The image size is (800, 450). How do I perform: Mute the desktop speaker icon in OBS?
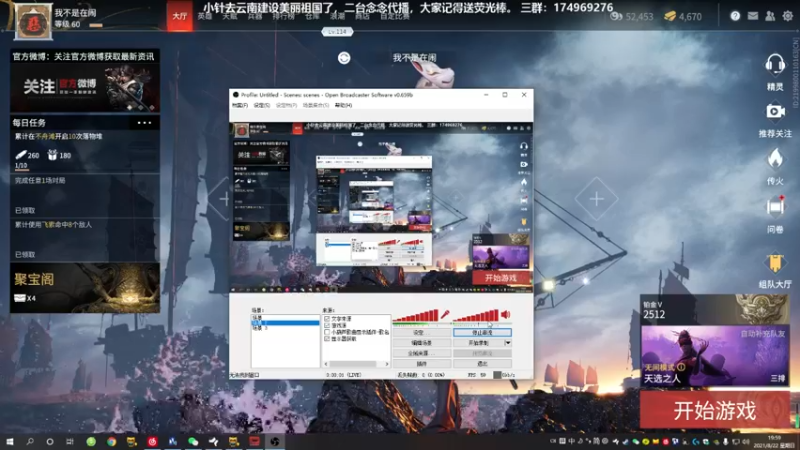506,314
